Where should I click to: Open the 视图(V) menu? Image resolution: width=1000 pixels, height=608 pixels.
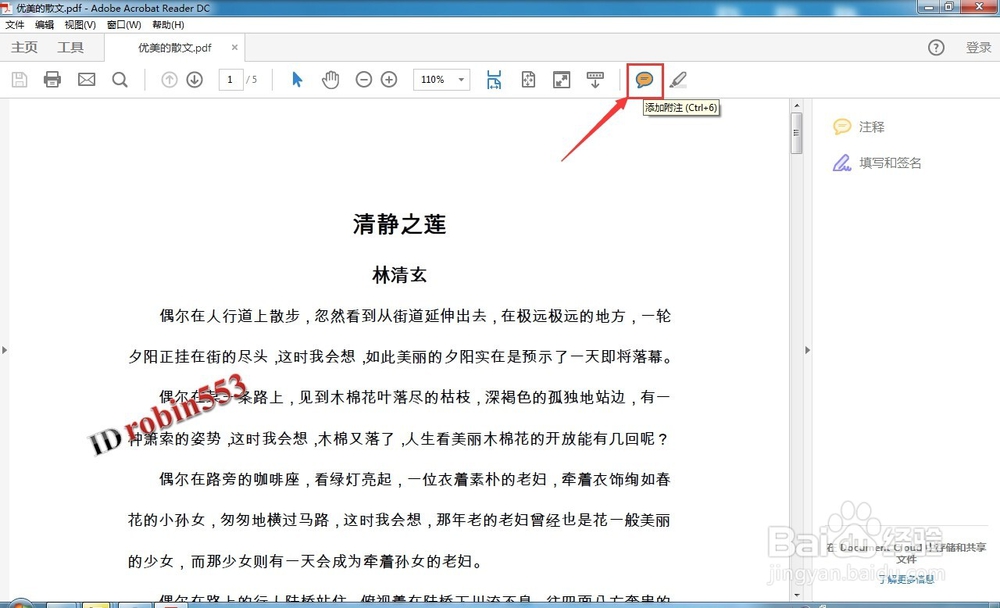tap(80, 25)
